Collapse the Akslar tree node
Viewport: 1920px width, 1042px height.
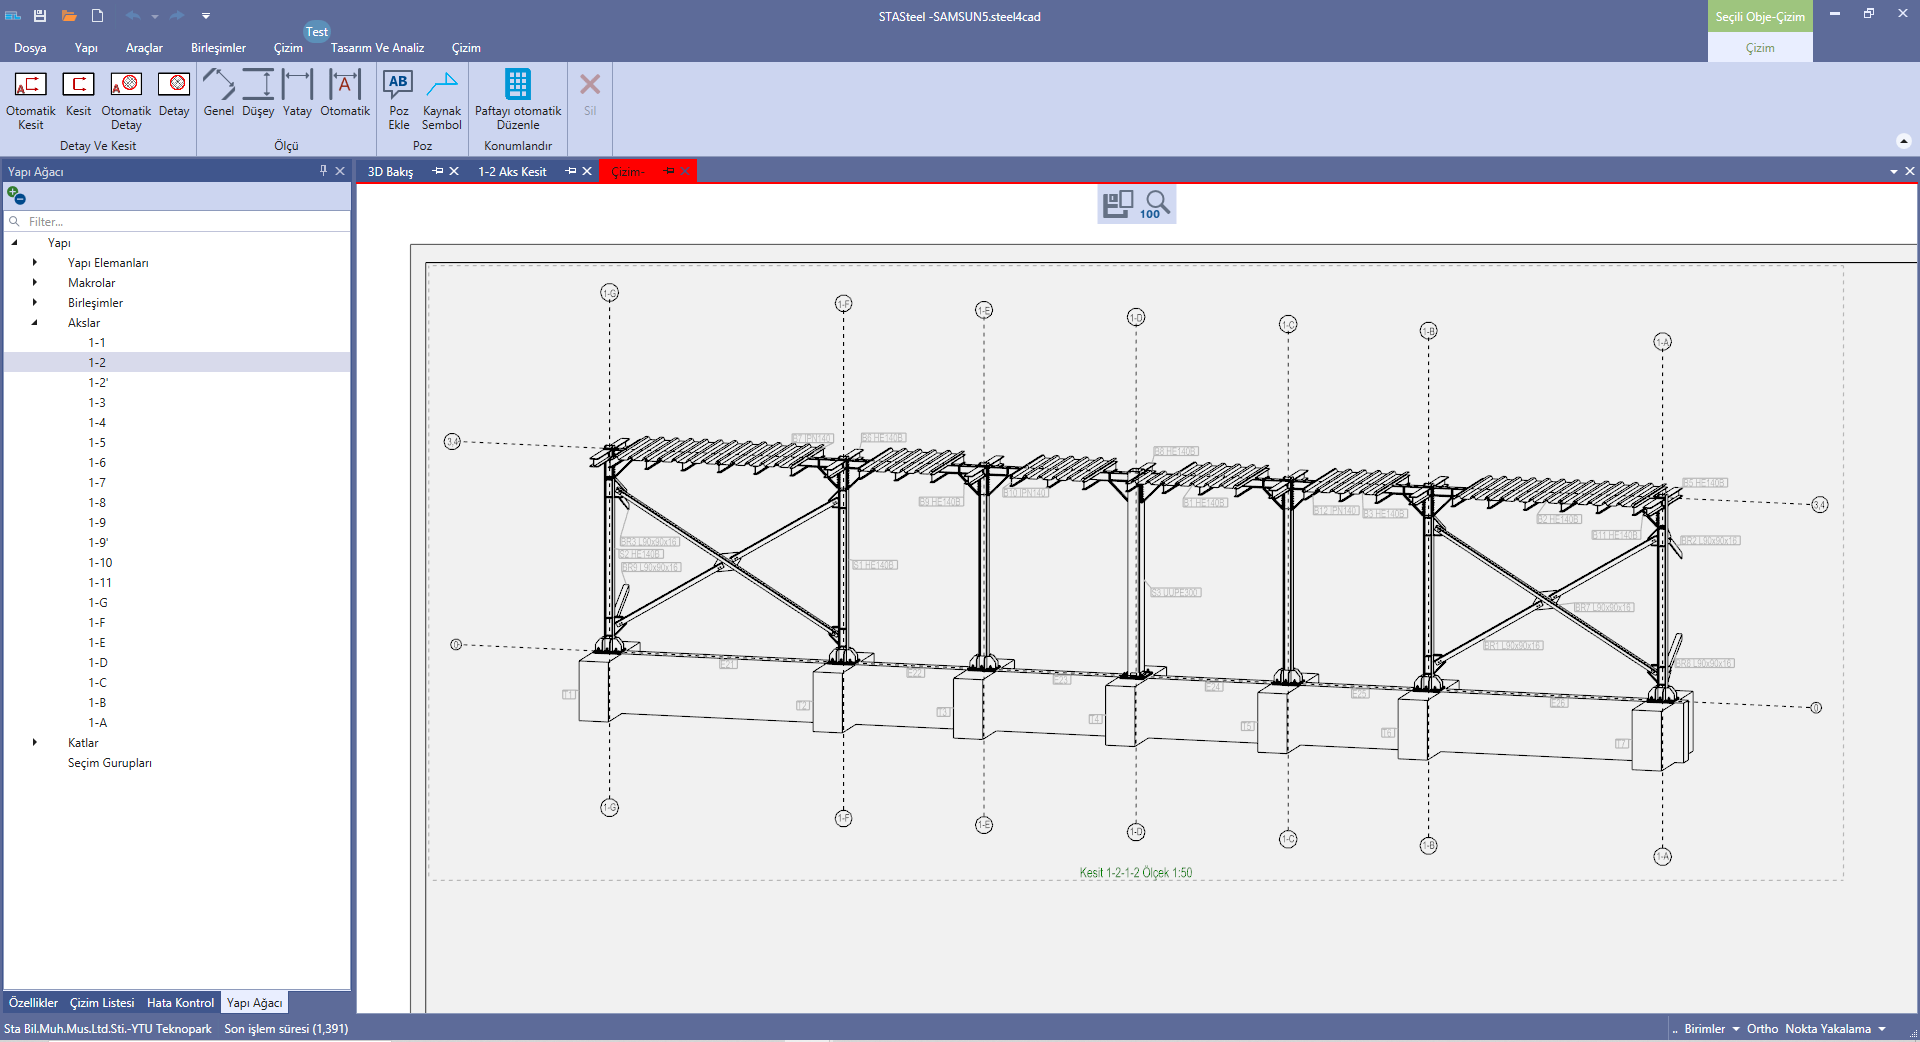click(x=35, y=323)
